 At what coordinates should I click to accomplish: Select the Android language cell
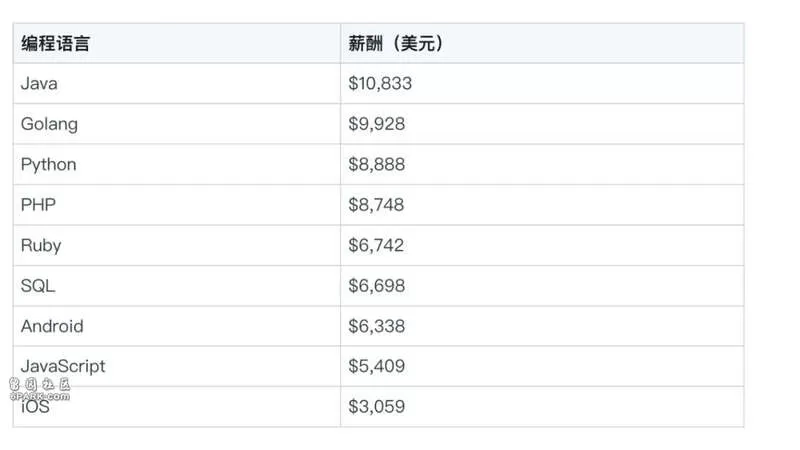52,326
